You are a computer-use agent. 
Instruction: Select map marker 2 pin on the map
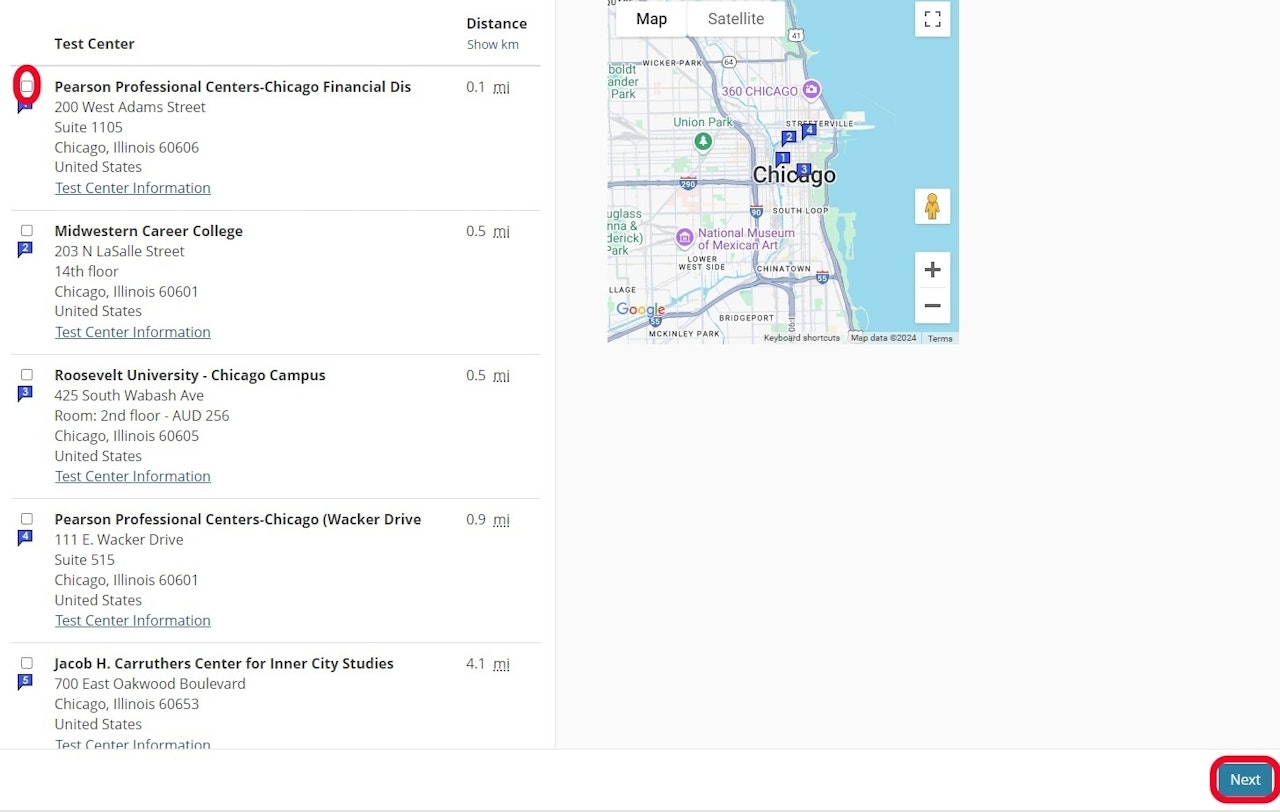coord(789,138)
